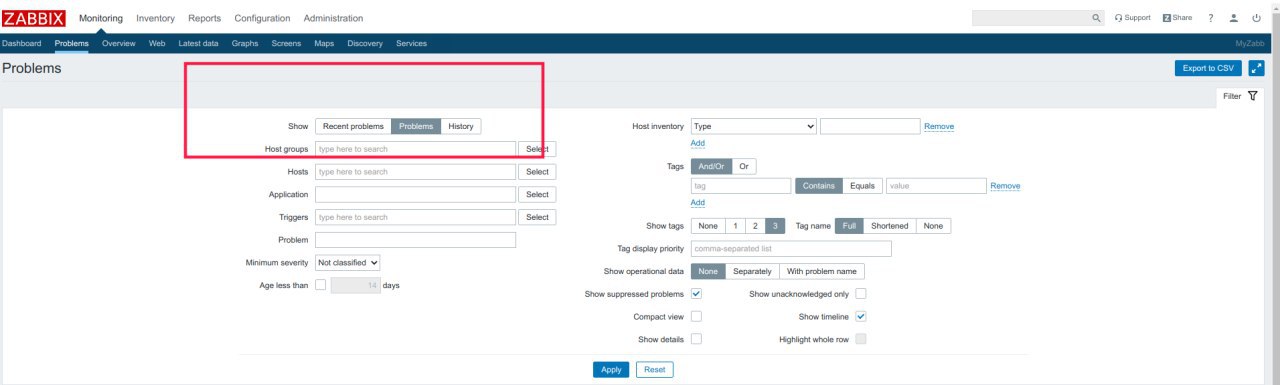Viewport: 1280px width, 385px height.
Task: Toggle fullscreen expand button
Action: (x=1257, y=68)
